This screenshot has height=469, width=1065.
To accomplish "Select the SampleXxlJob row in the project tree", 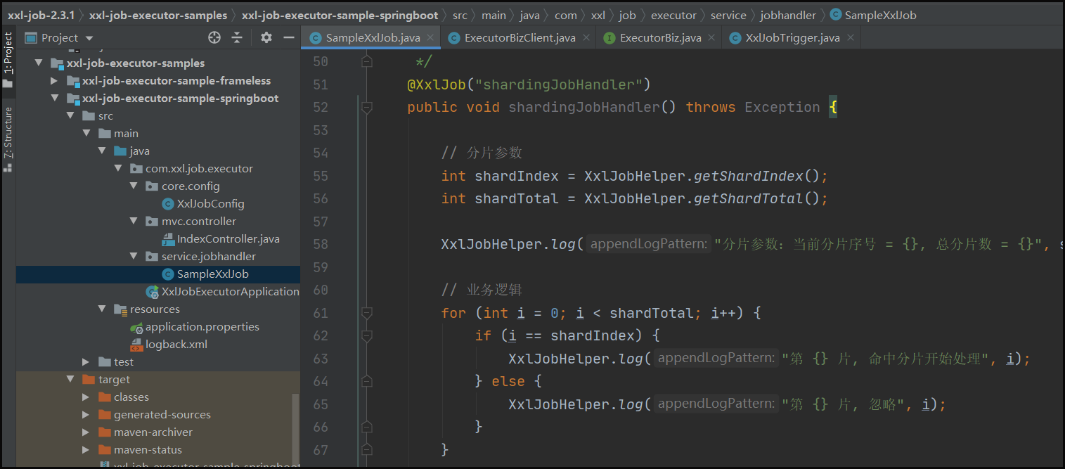I will [158, 274].
